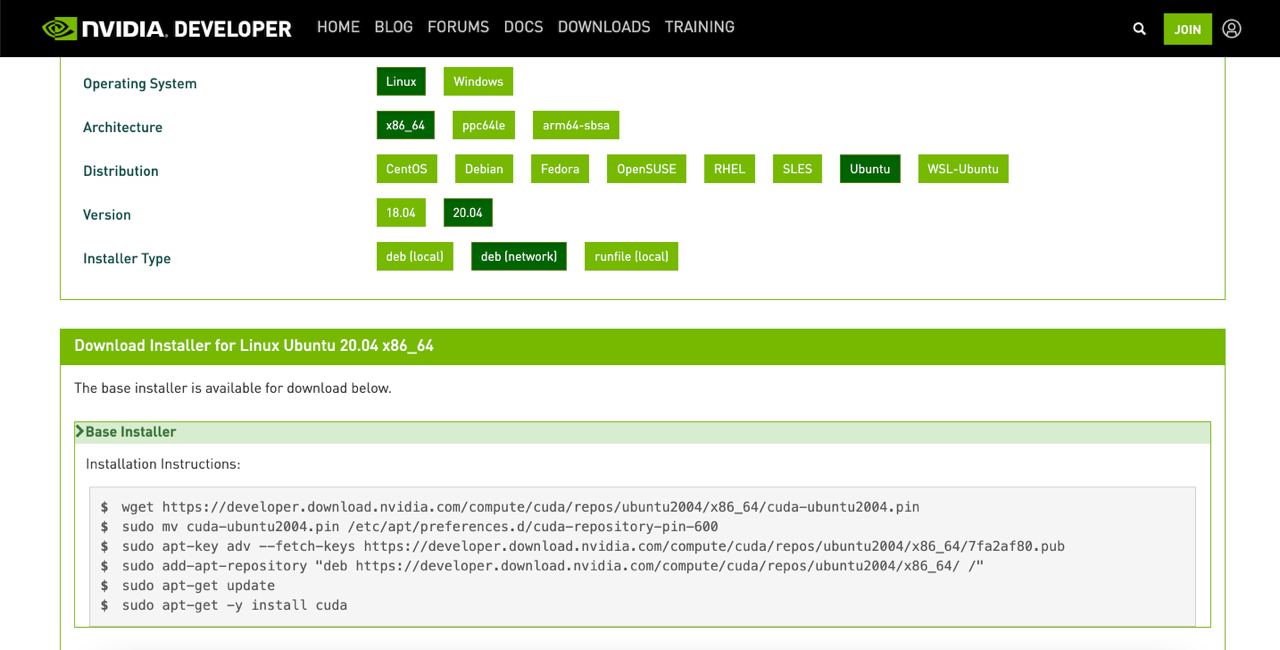Click the sudo apt-get update command

[x=198, y=586]
